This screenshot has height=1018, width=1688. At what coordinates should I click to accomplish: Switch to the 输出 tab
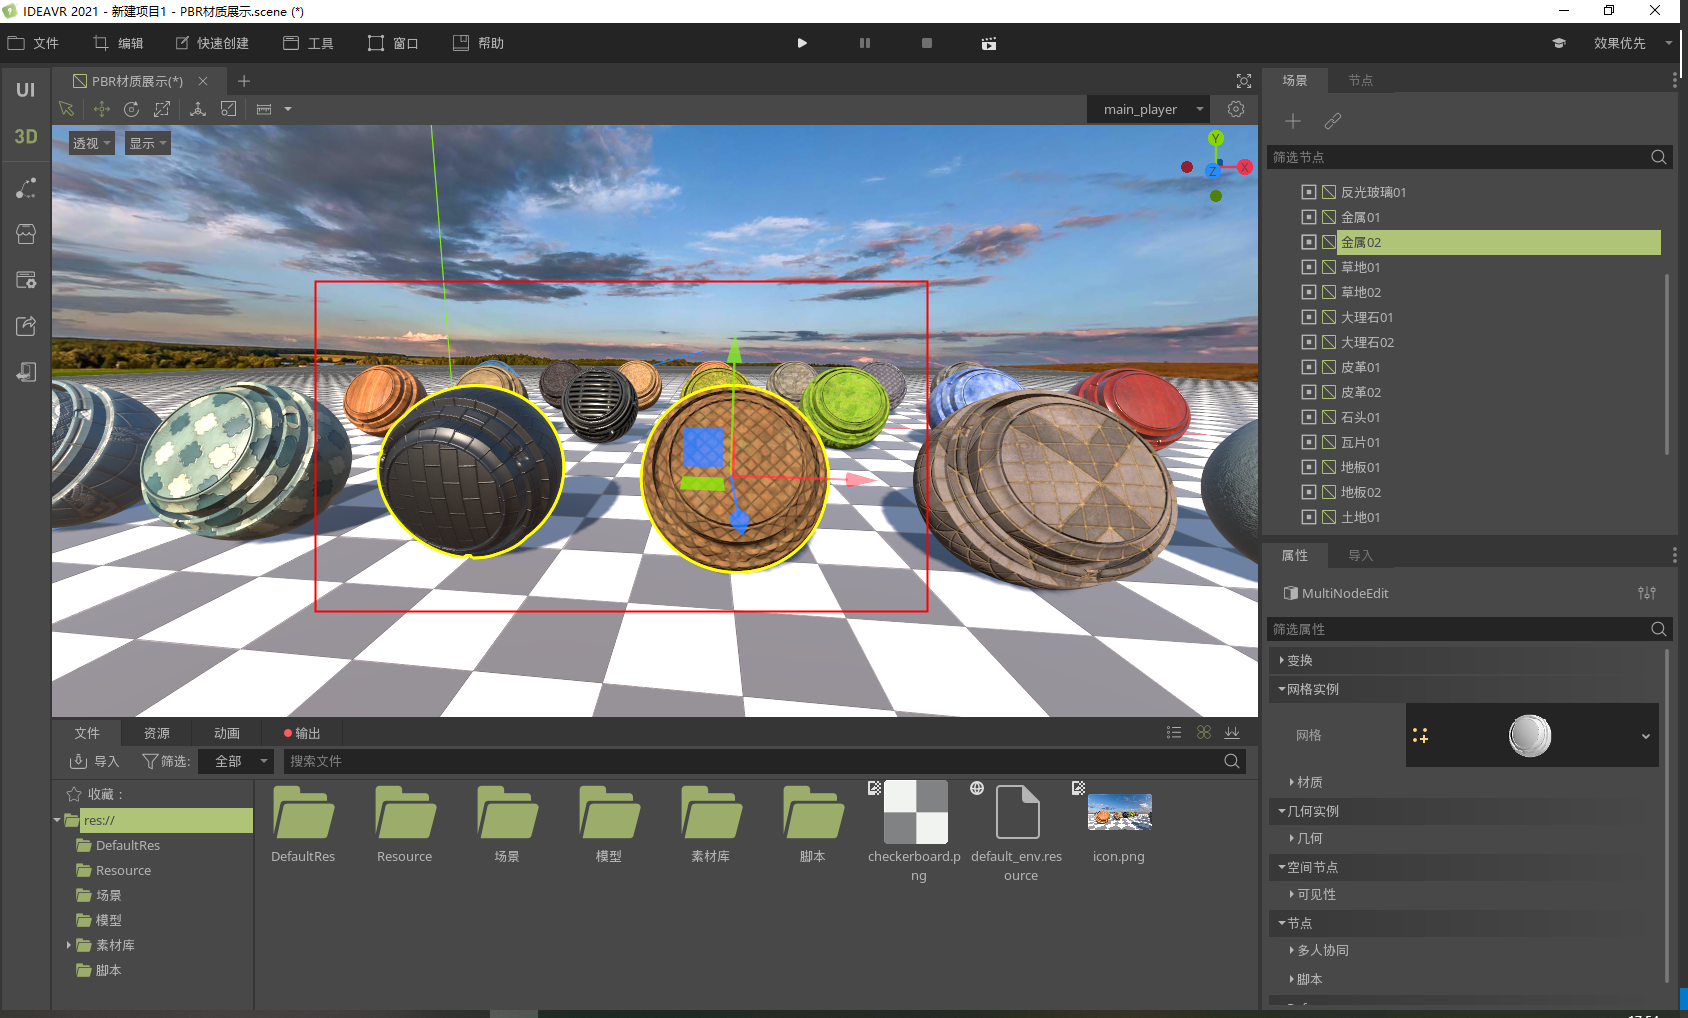pos(302,733)
